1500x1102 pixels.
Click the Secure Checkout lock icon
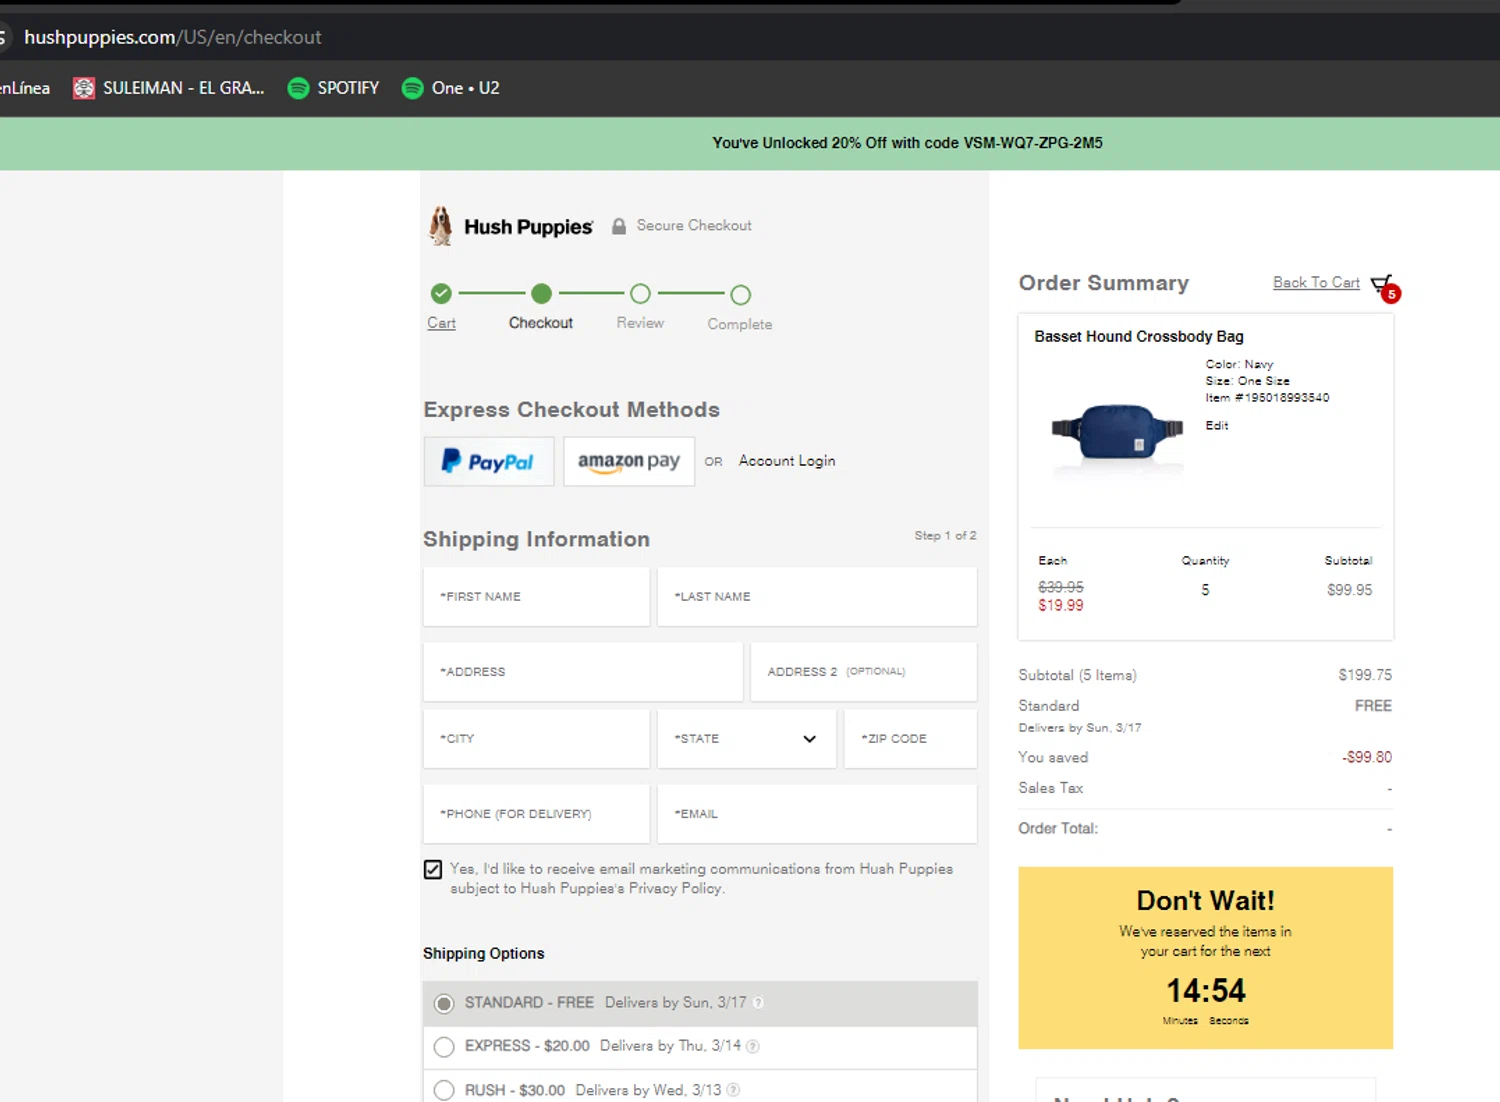pyautogui.click(x=619, y=226)
